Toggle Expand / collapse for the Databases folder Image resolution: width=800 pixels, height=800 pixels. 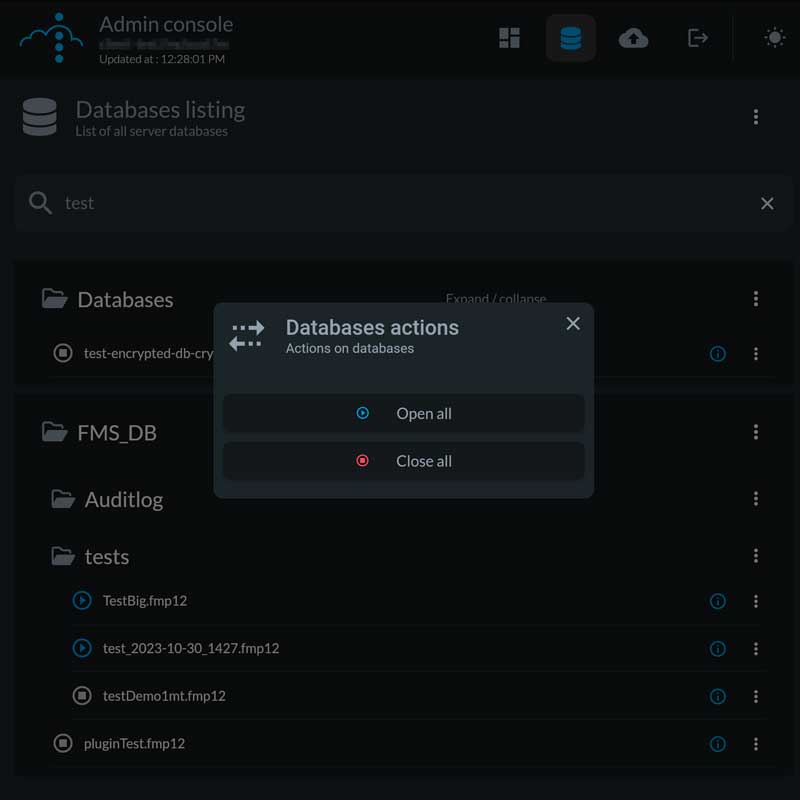point(496,299)
